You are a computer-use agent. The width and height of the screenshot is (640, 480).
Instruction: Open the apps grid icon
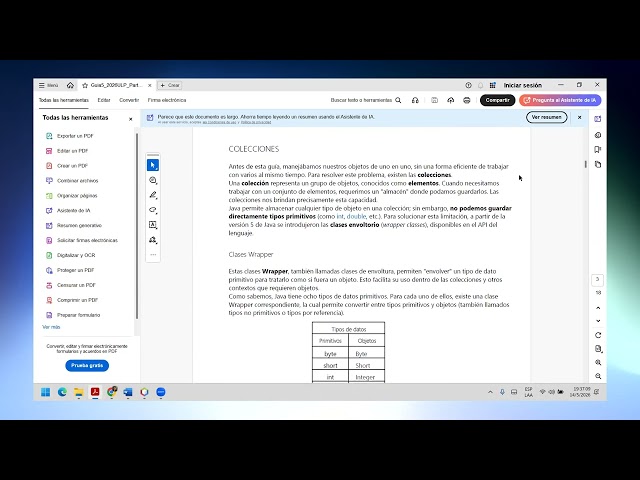(x=493, y=85)
